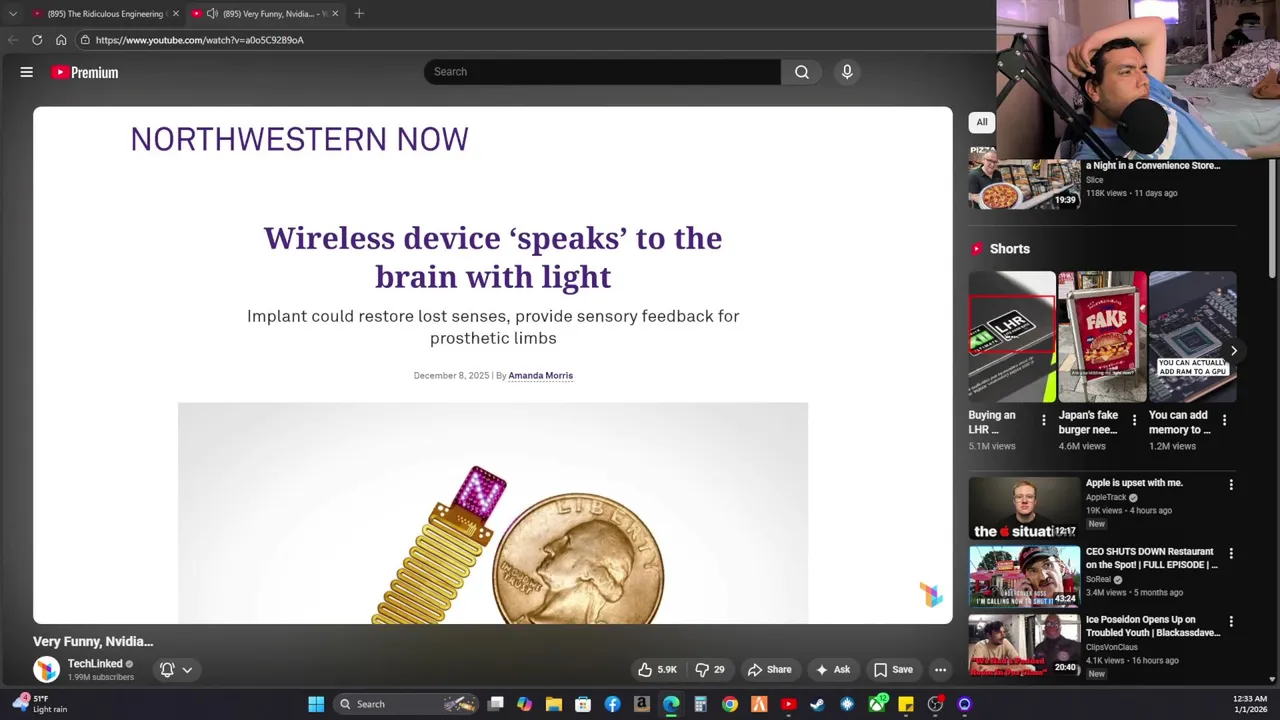The image size is (1280, 720).
Task: Open You can add memory short thumbnail
Action: click(1192, 336)
